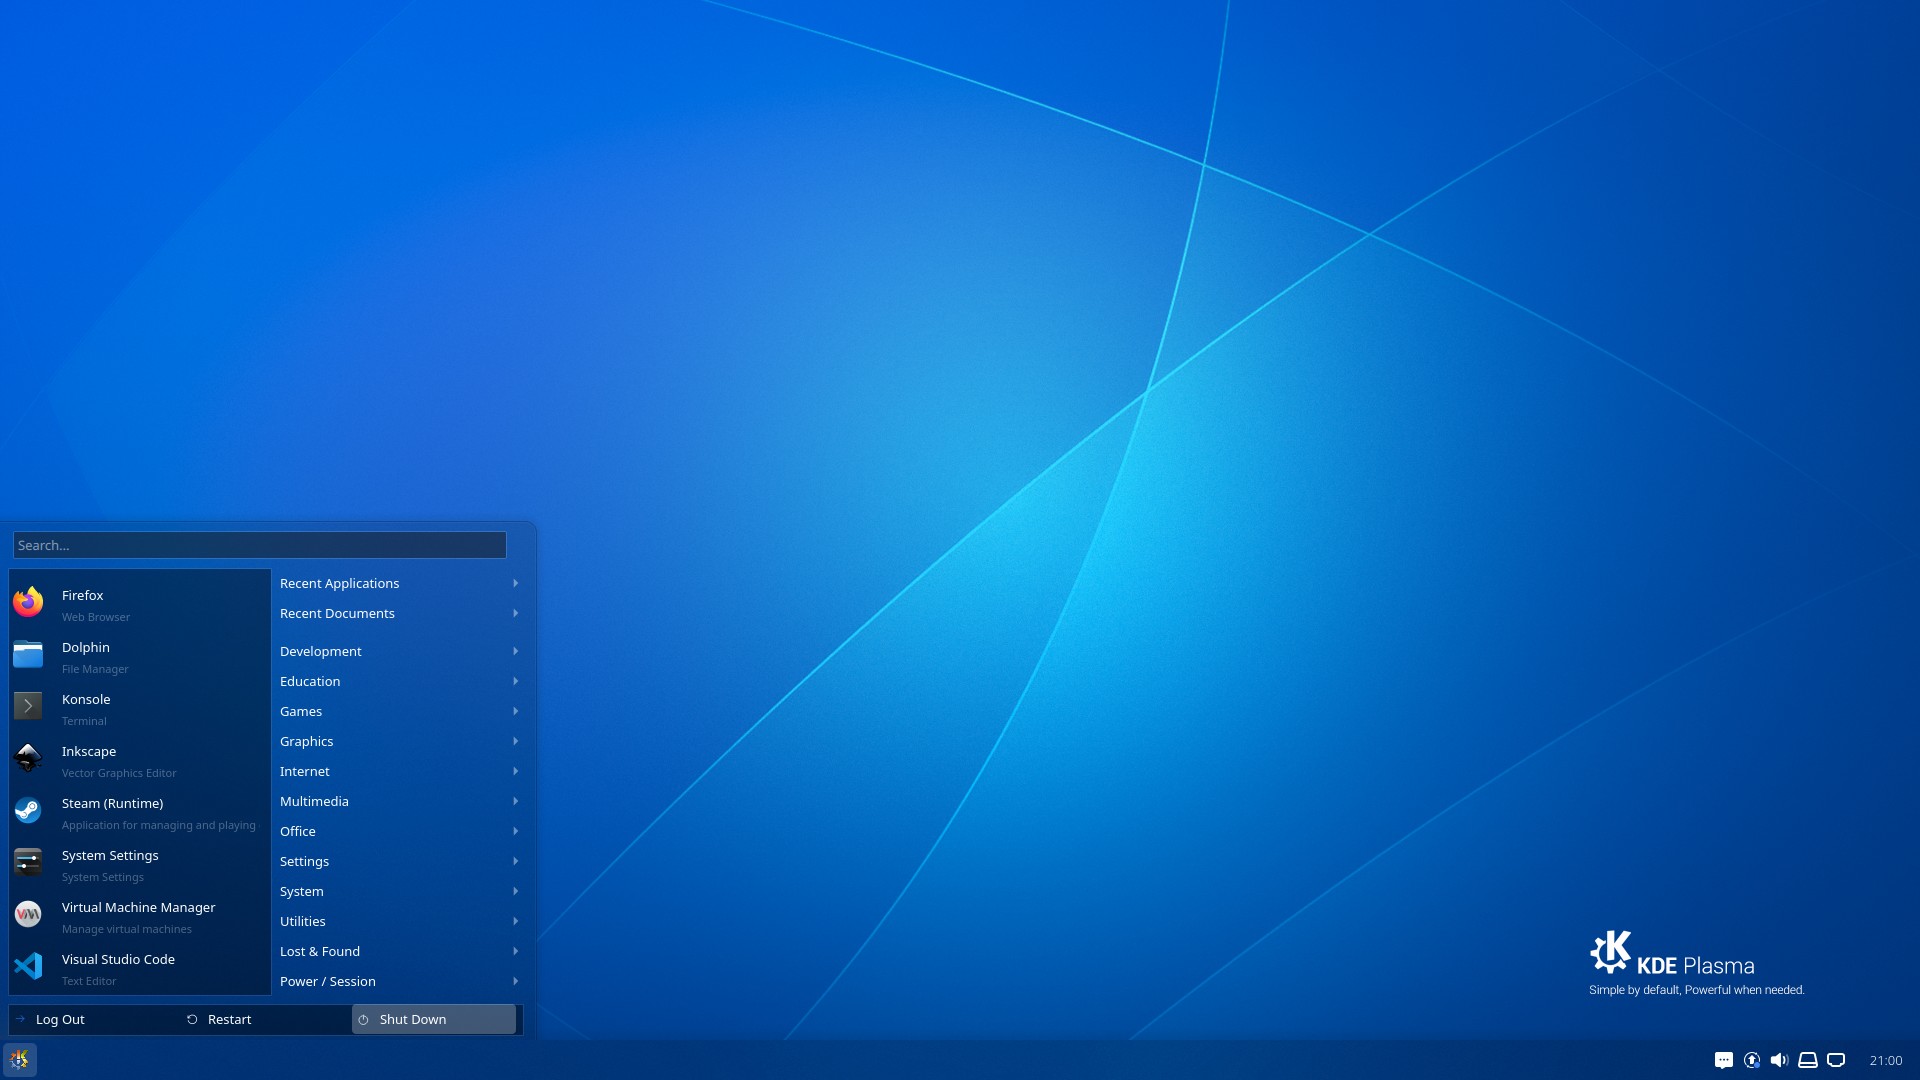This screenshot has height=1080, width=1920.
Task: Open the Lost & Found menu item
Action: click(x=399, y=951)
